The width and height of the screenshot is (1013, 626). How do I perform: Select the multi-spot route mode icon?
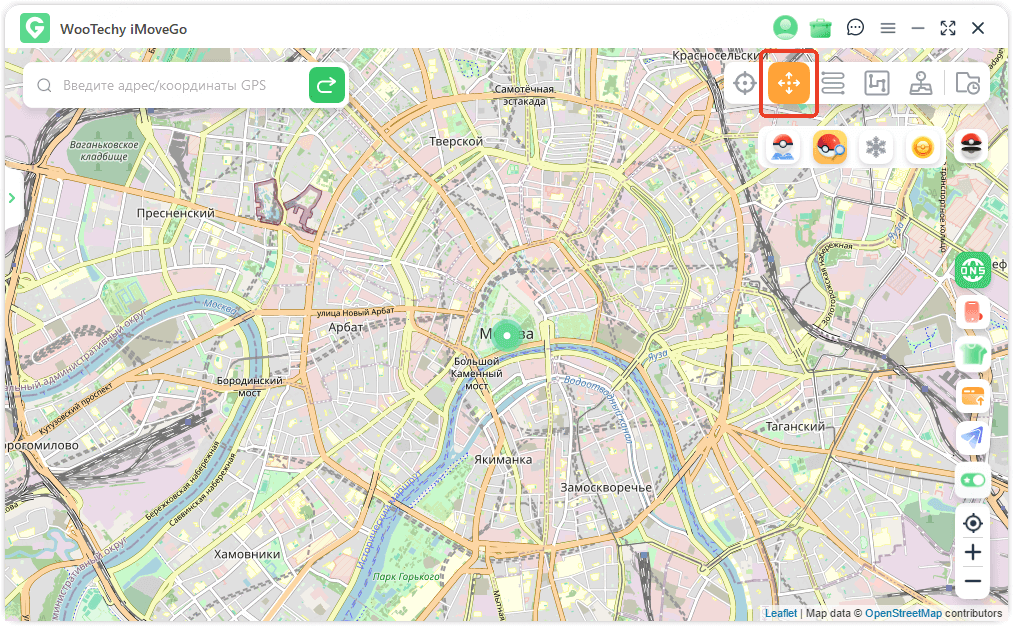click(876, 84)
